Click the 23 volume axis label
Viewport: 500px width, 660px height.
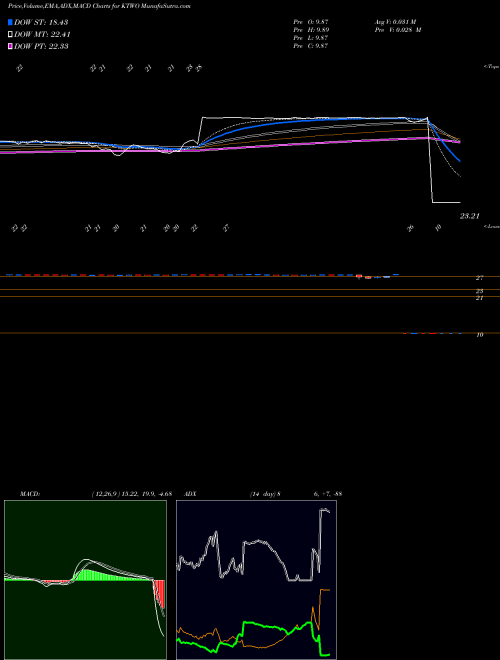[x=479, y=291]
